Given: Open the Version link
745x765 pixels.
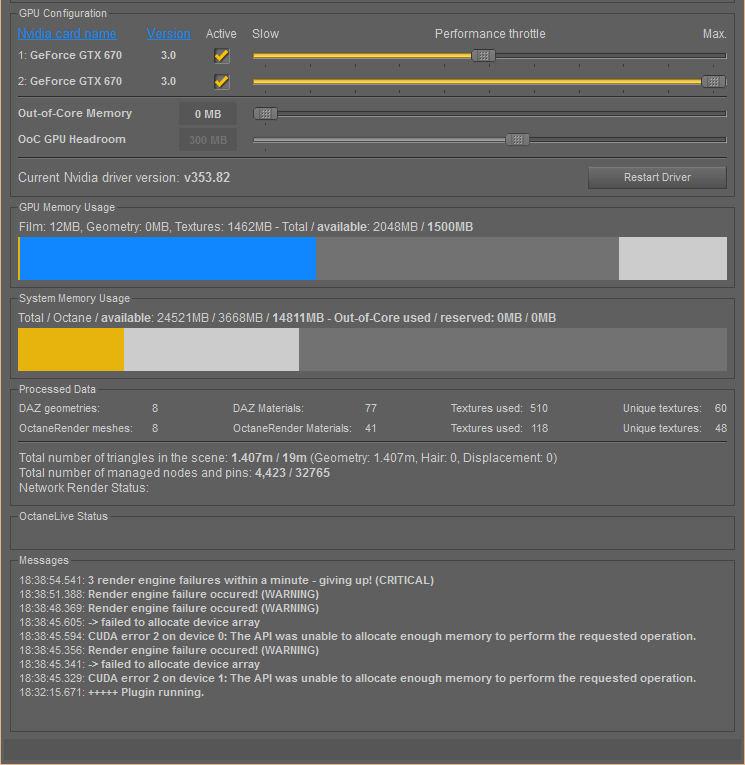Looking at the screenshot, I should coord(168,34).
